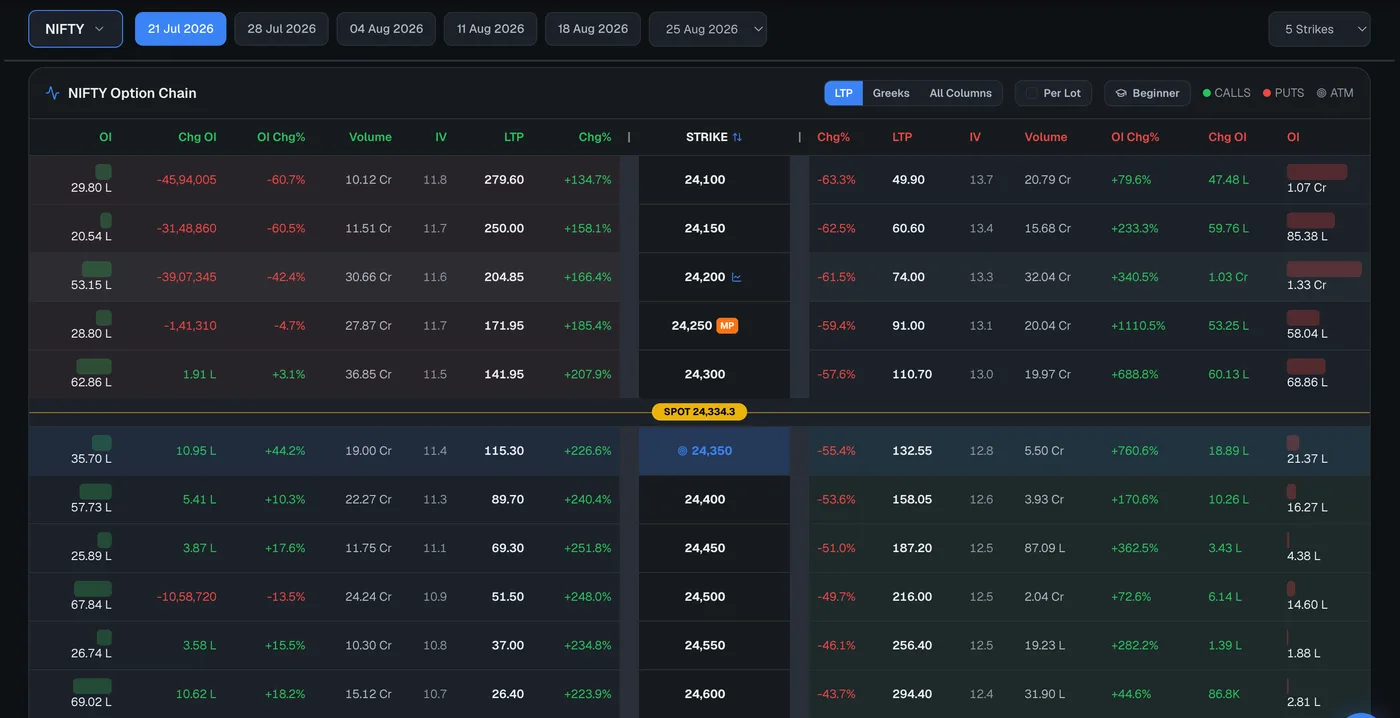Click the sort arrows next to STRIKE
1400x718 pixels.
[737, 137]
